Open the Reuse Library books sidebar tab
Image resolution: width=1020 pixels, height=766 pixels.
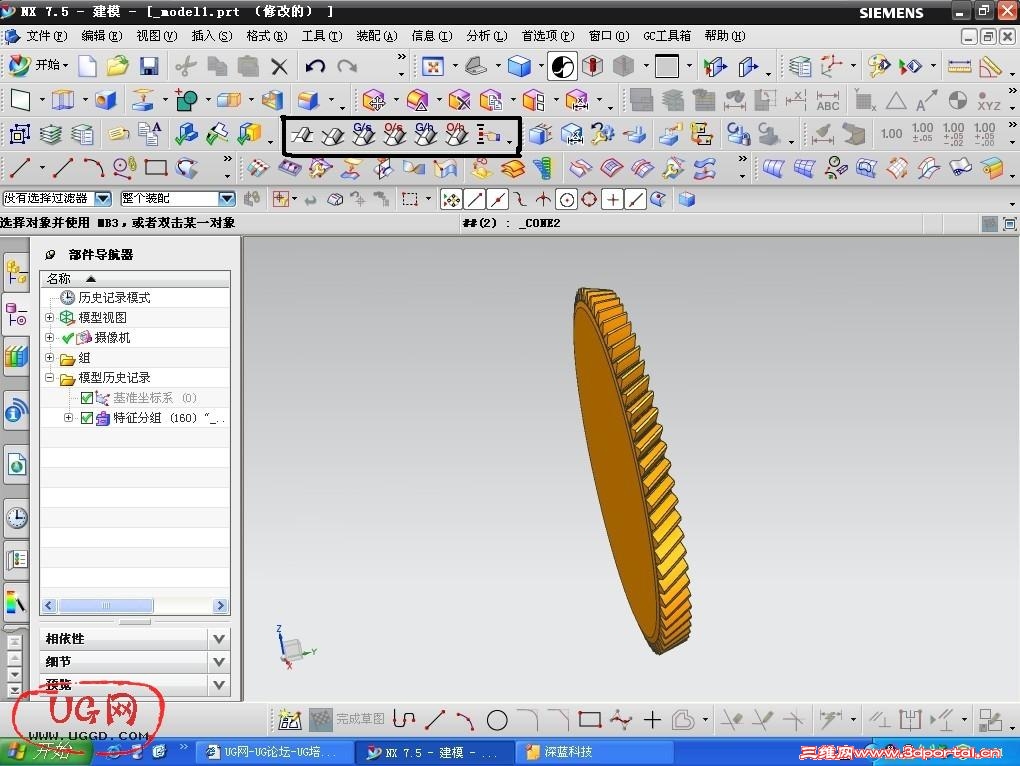(16, 356)
